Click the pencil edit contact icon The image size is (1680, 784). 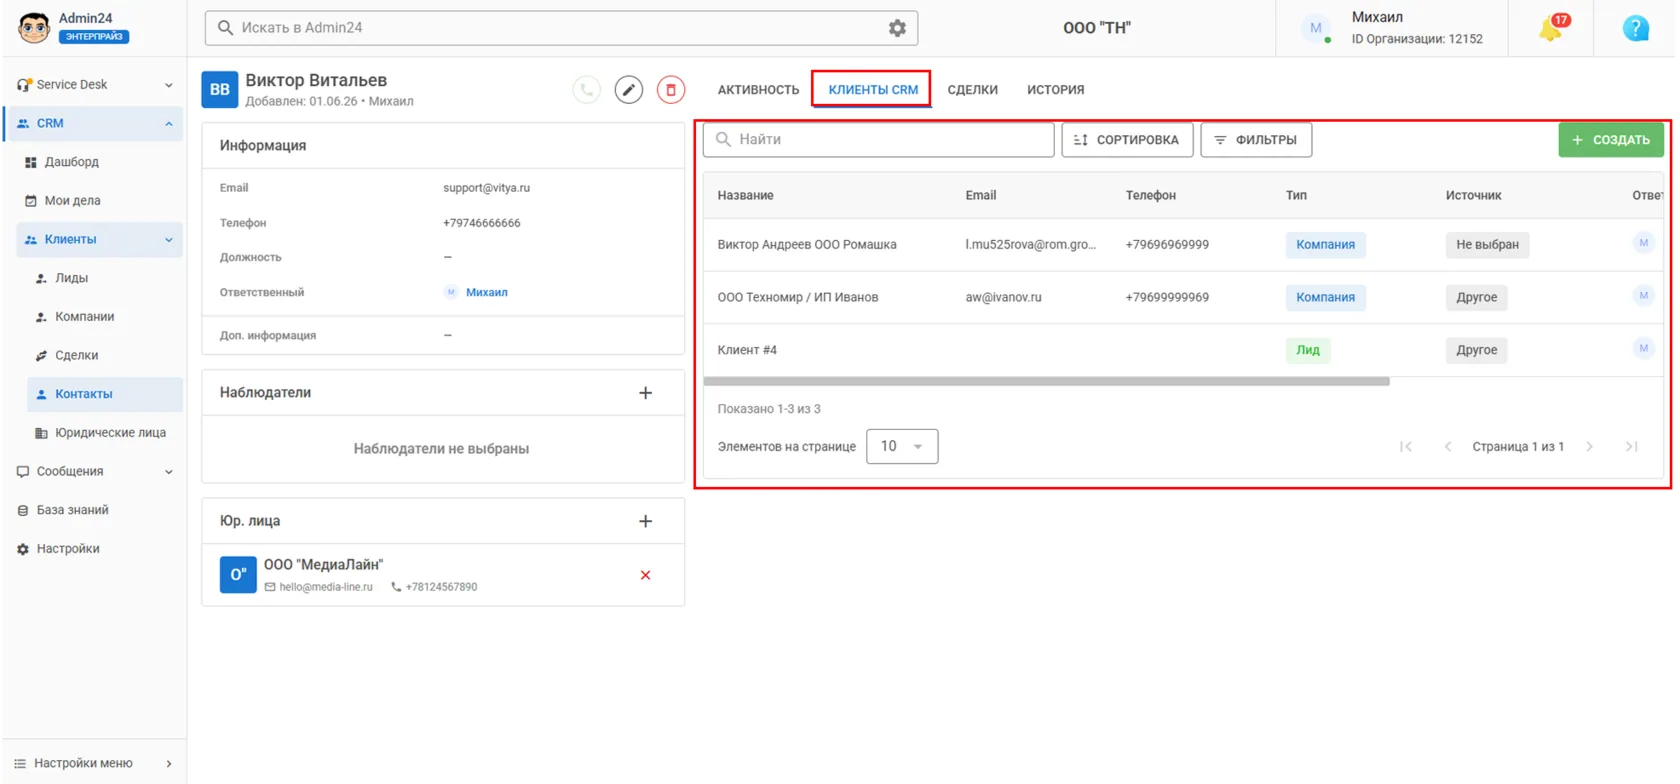[x=628, y=90]
